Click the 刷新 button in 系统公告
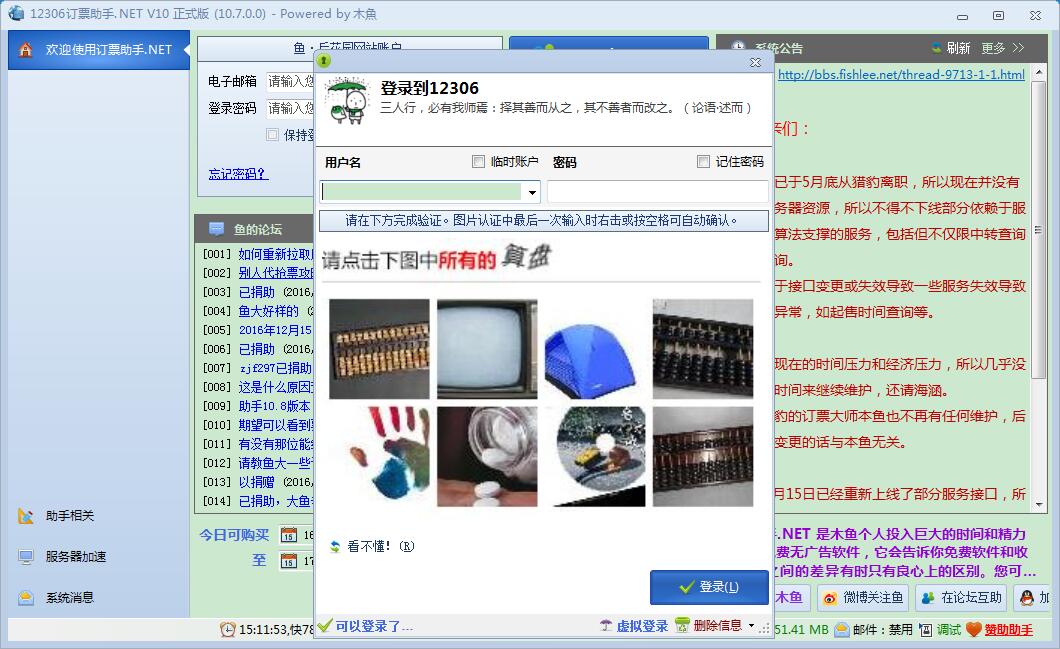 (x=958, y=48)
